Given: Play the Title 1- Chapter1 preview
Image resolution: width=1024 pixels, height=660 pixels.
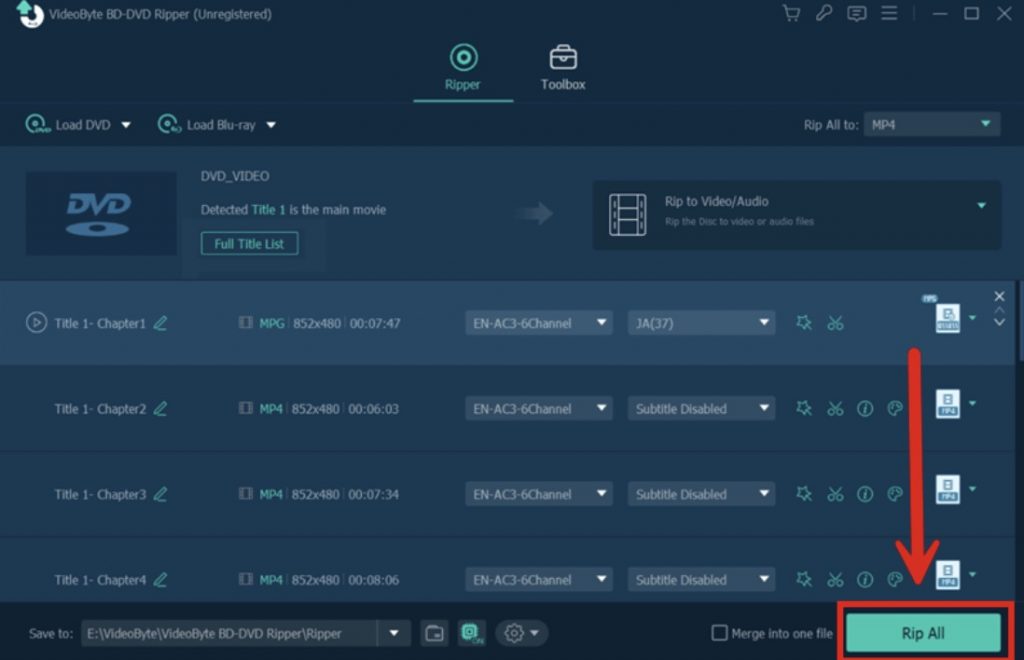Looking at the screenshot, I should coord(35,323).
